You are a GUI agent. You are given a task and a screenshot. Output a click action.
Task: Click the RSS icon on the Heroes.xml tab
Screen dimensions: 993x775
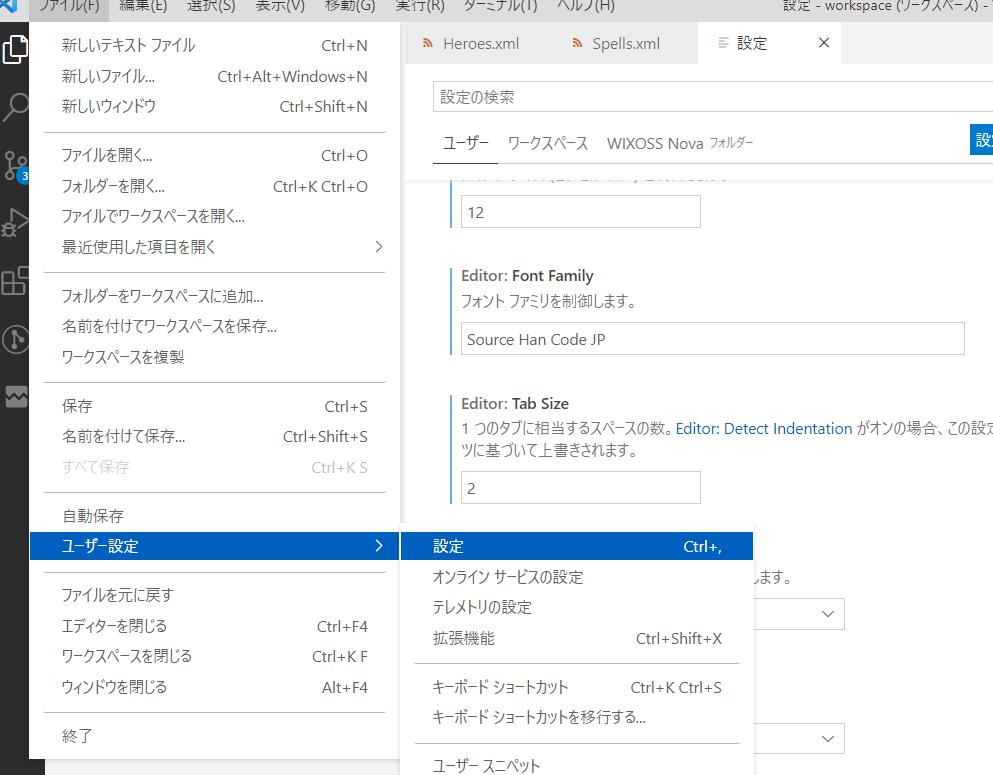(x=428, y=43)
